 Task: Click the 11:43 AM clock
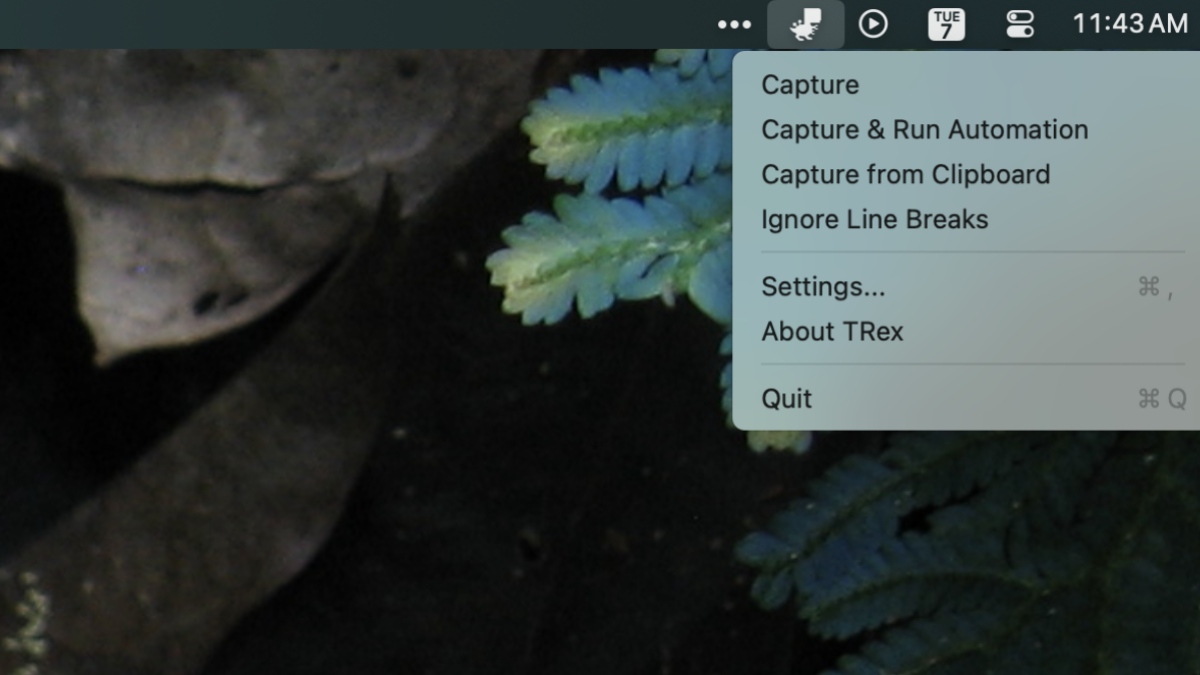coord(1130,24)
